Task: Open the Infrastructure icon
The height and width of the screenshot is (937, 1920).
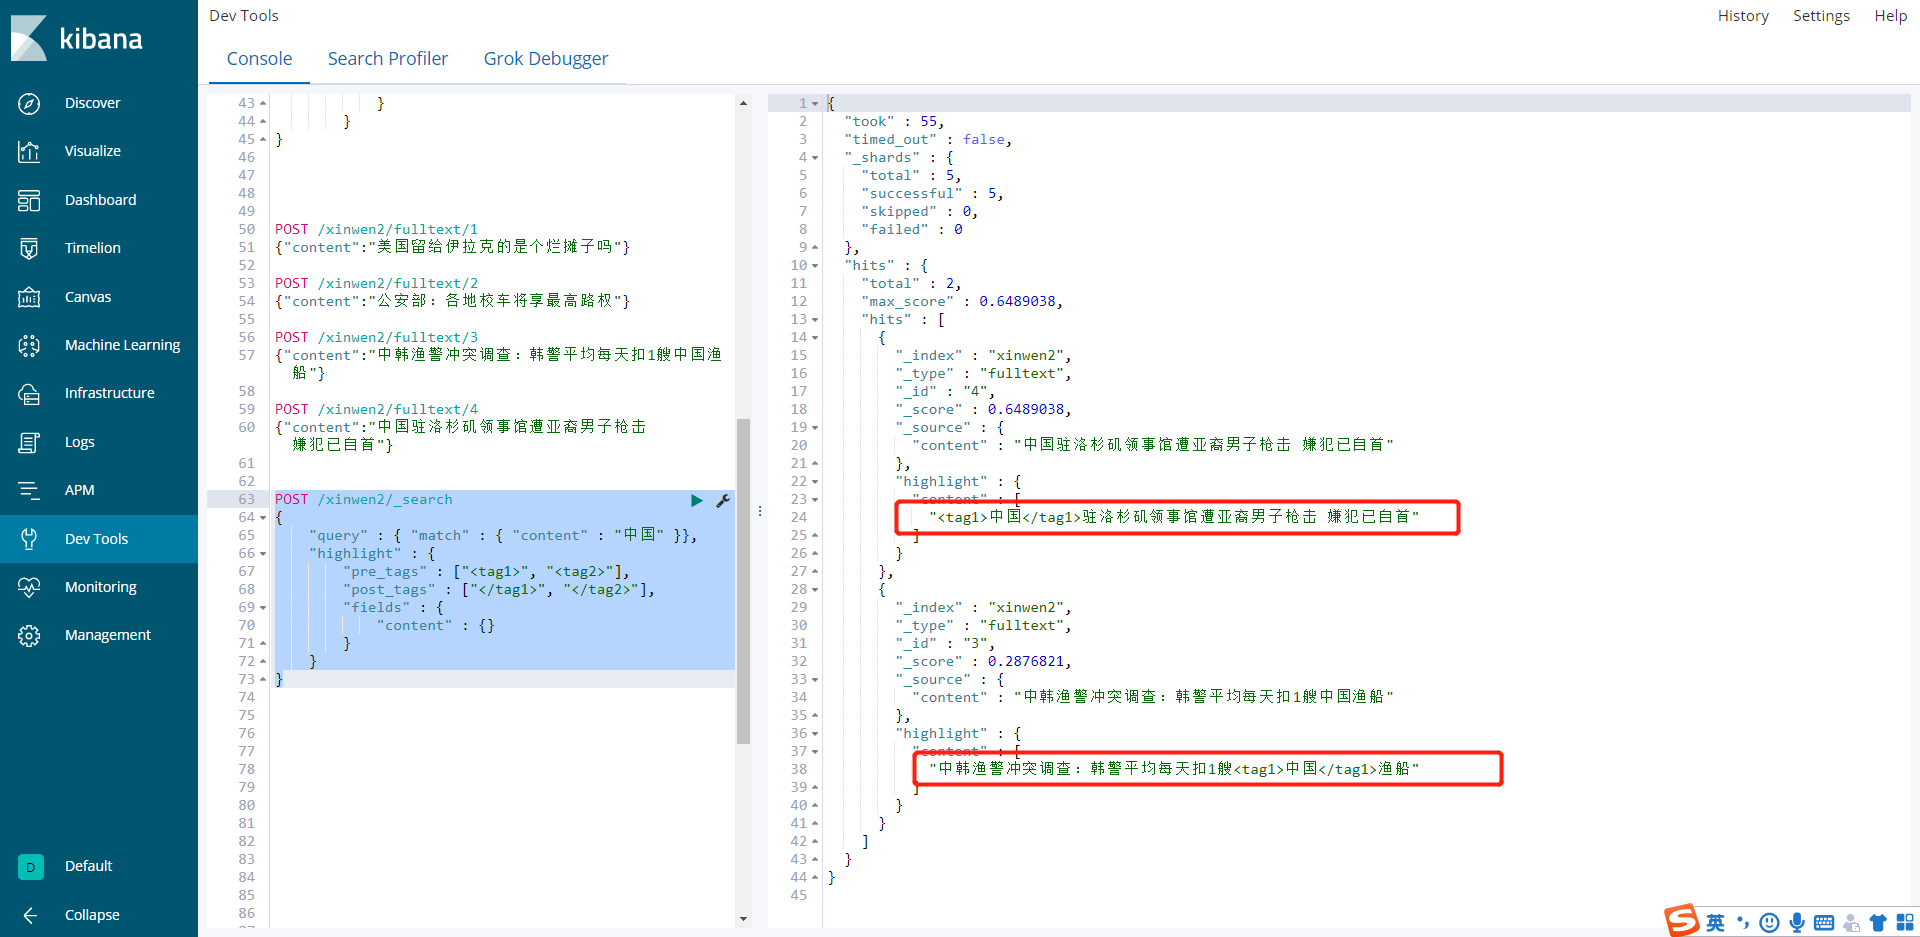Action: [x=29, y=393]
